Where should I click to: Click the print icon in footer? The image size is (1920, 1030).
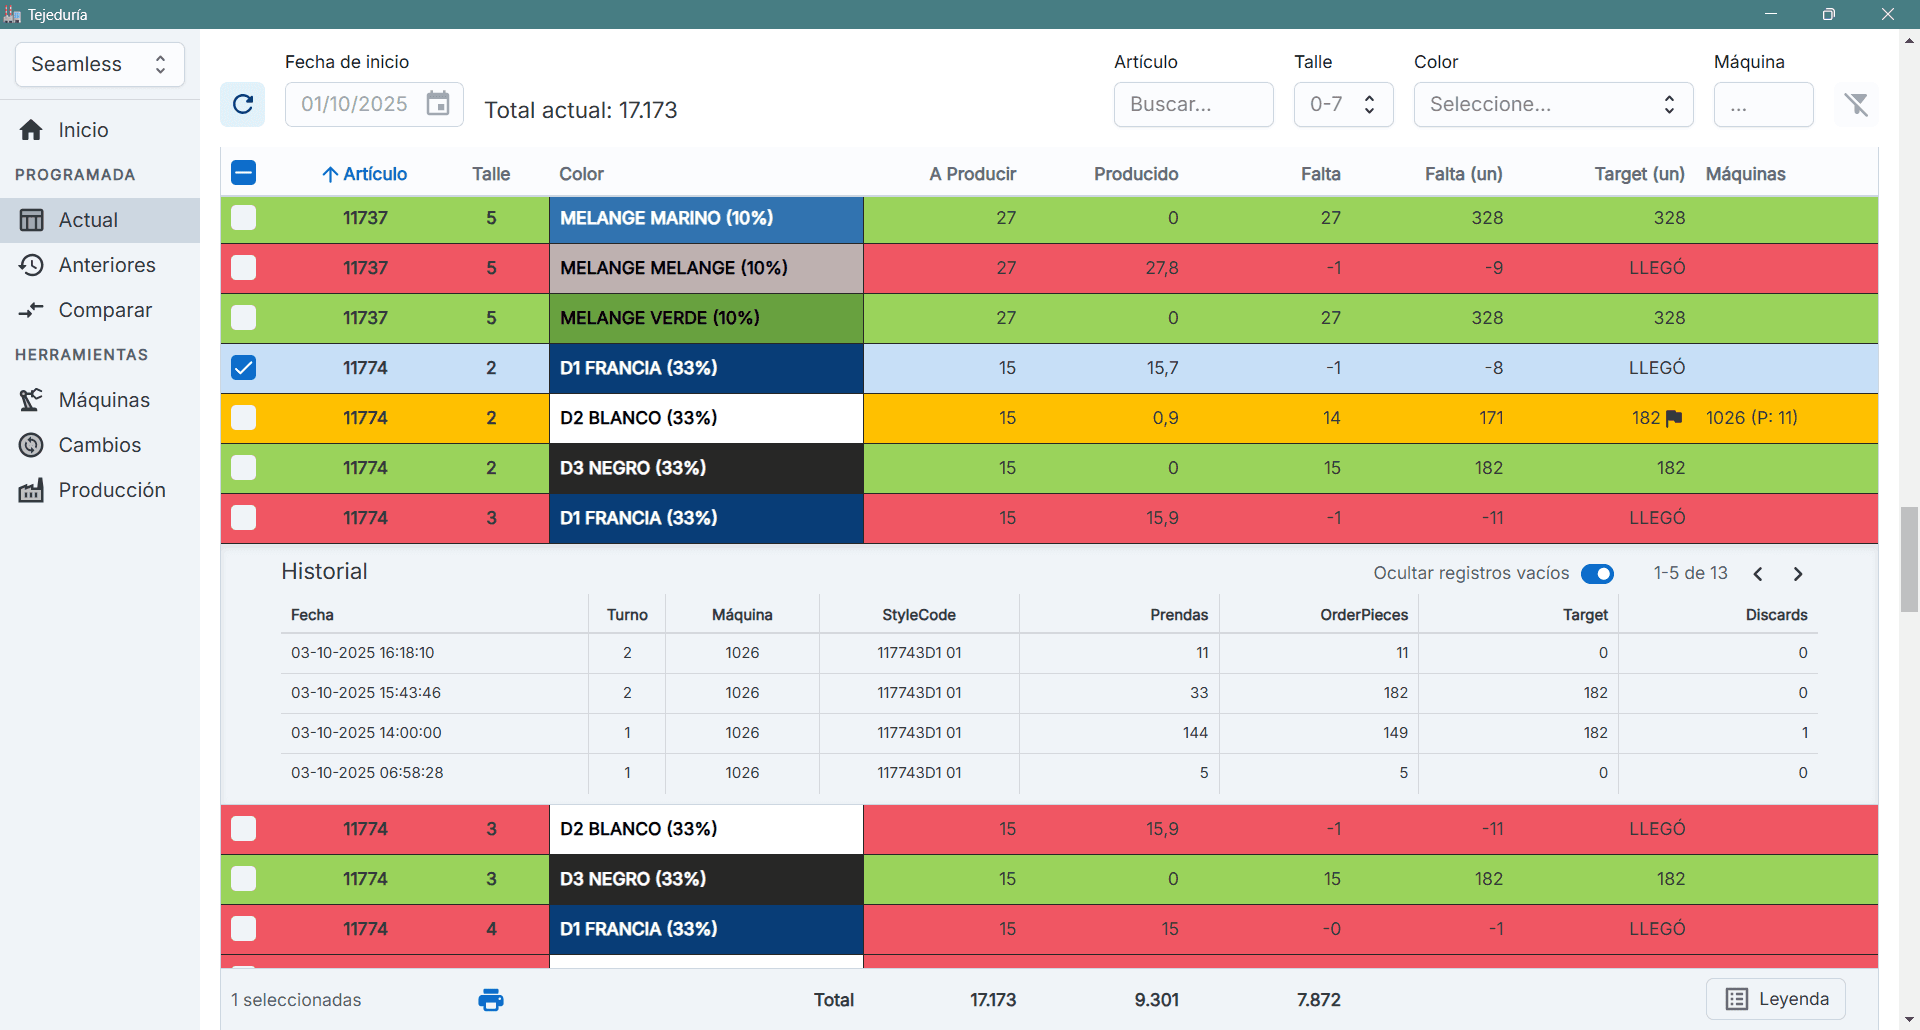(x=491, y=1000)
